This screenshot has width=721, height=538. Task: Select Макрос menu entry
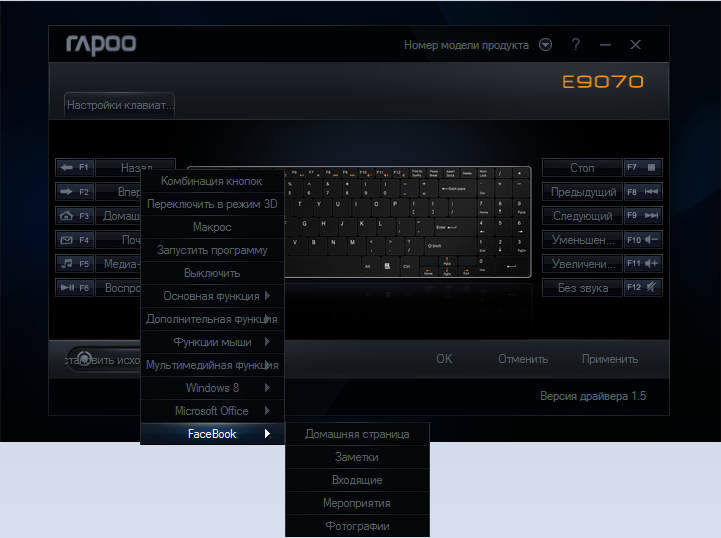click(212, 227)
